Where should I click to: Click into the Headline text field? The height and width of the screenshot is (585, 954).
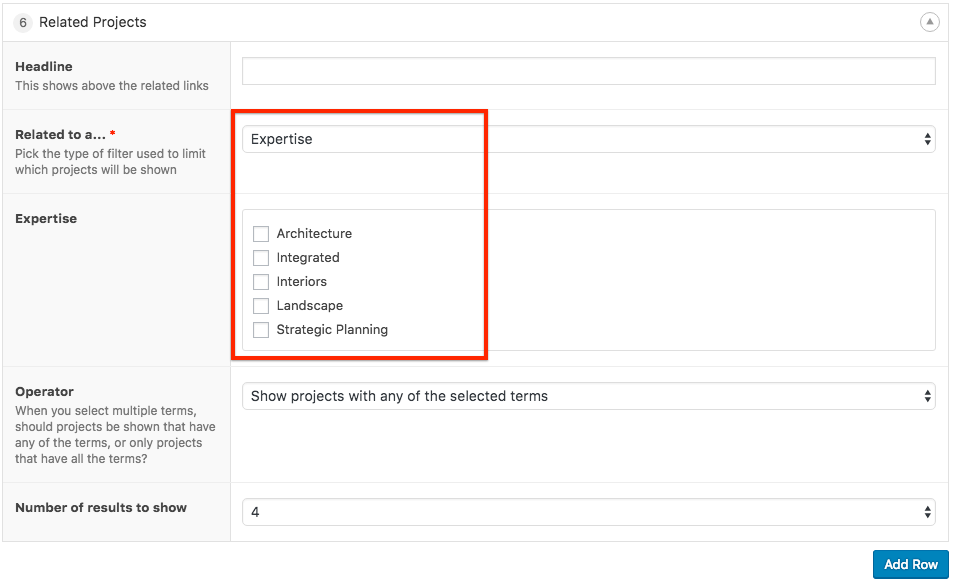click(588, 71)
